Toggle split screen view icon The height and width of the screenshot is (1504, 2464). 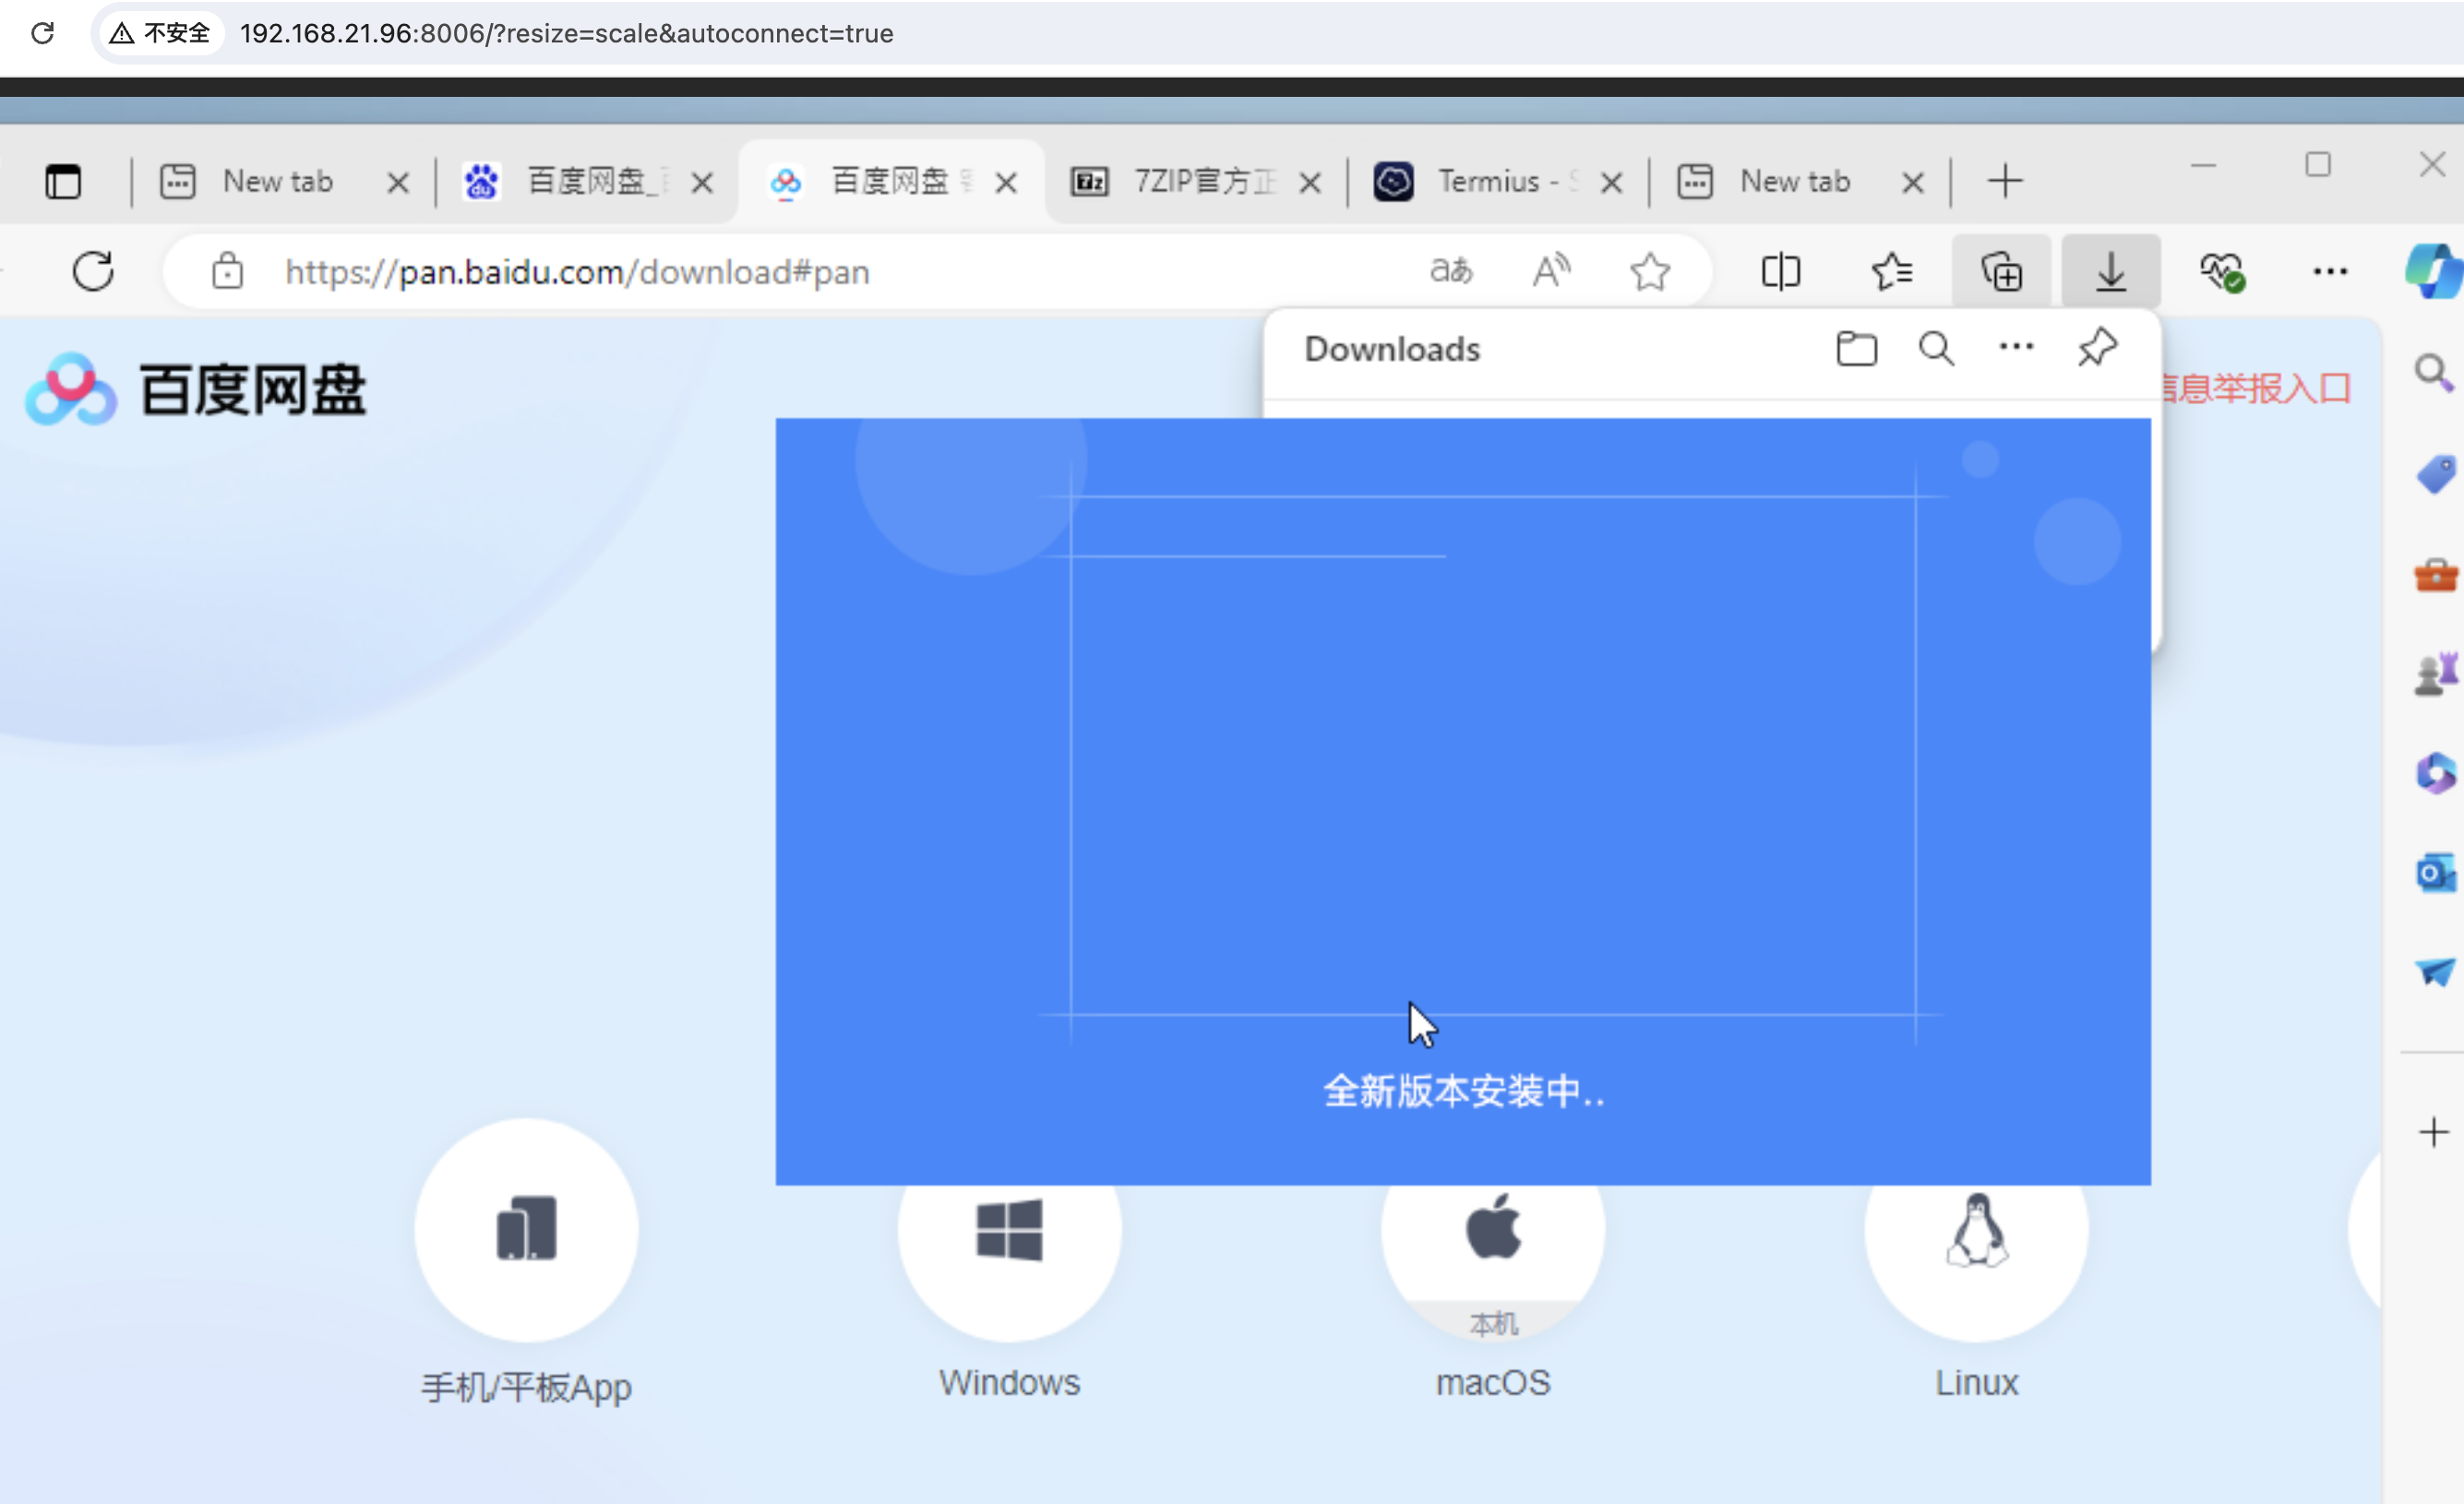point(1780,272)
